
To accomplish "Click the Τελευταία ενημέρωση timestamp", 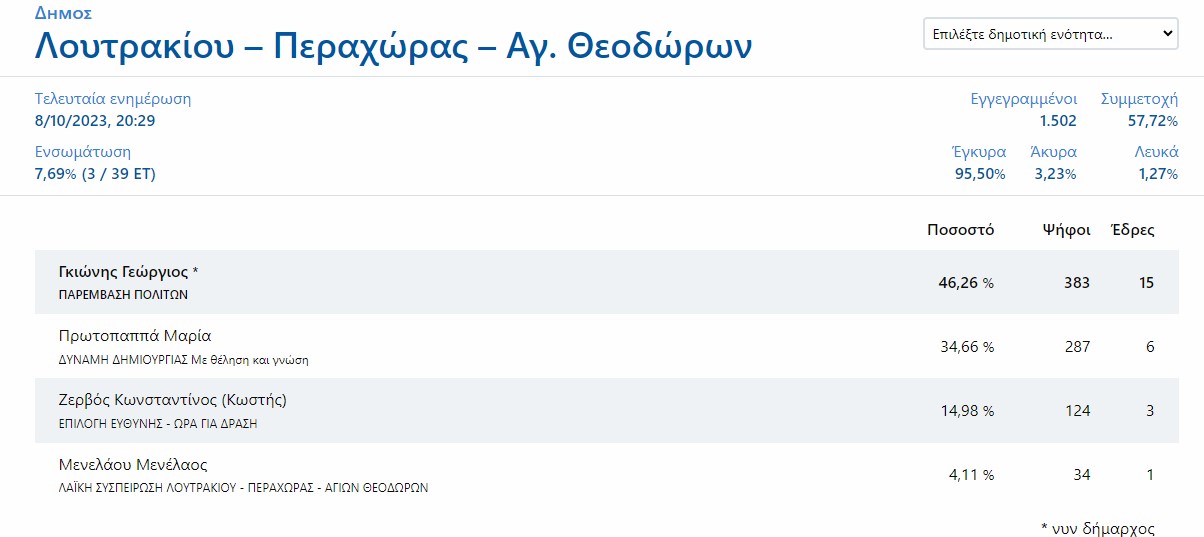I will click(95, 121).
